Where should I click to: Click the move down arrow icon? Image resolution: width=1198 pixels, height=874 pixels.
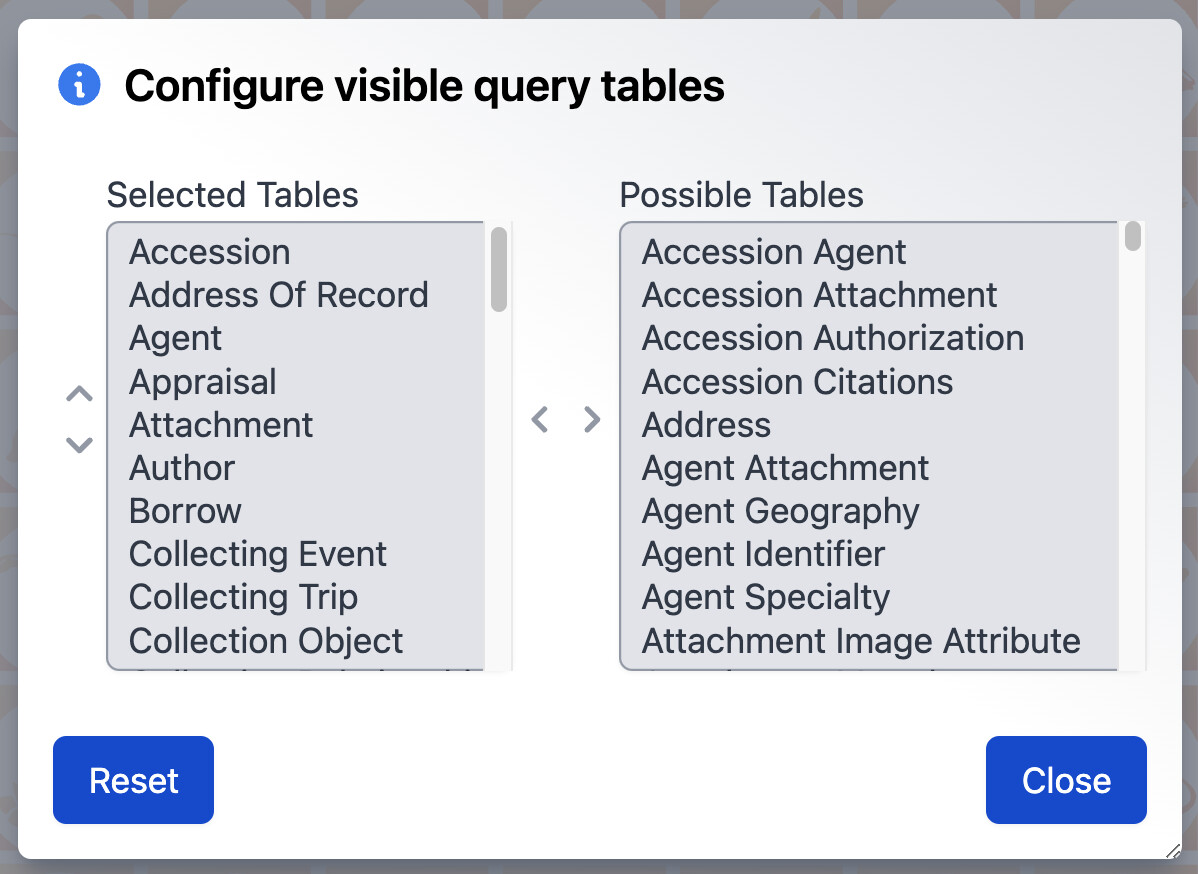click(80, 444)
